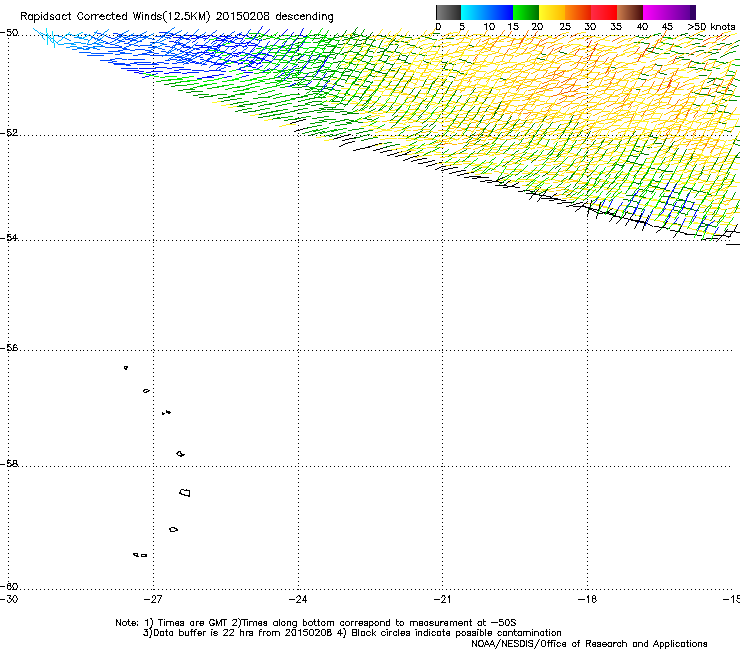The image size is (740, 650).
Task: Click the orange 25-30 knots legend swatch
Action: [578, 12]
